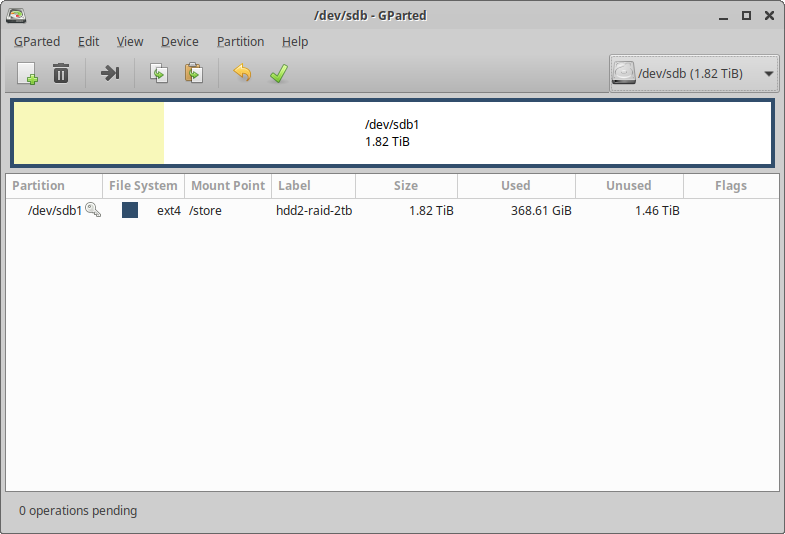Click the Apply All Operations checkmark
The image size is (785, 534).
click(279, 74)
